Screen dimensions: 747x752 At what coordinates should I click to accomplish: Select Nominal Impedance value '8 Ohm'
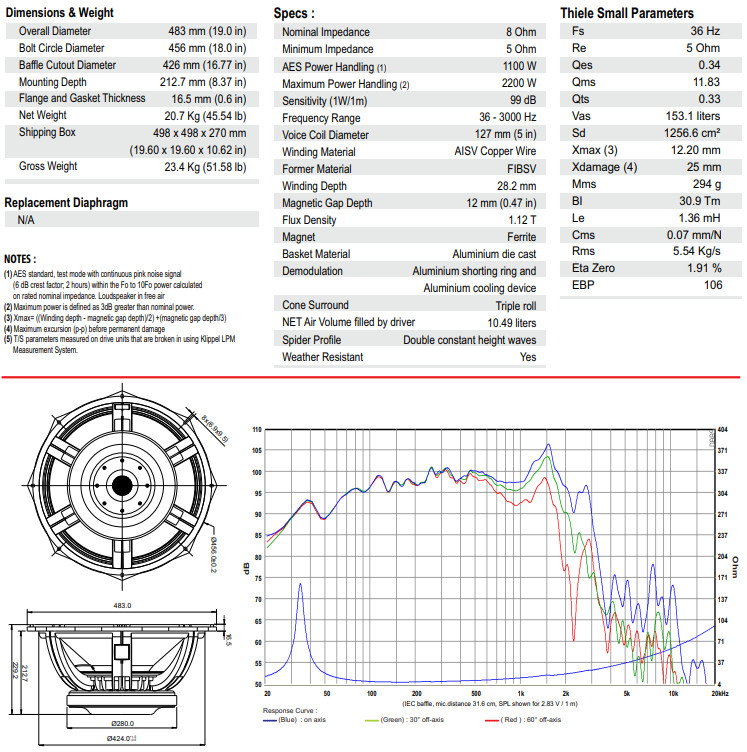click(x=521, y=32)
